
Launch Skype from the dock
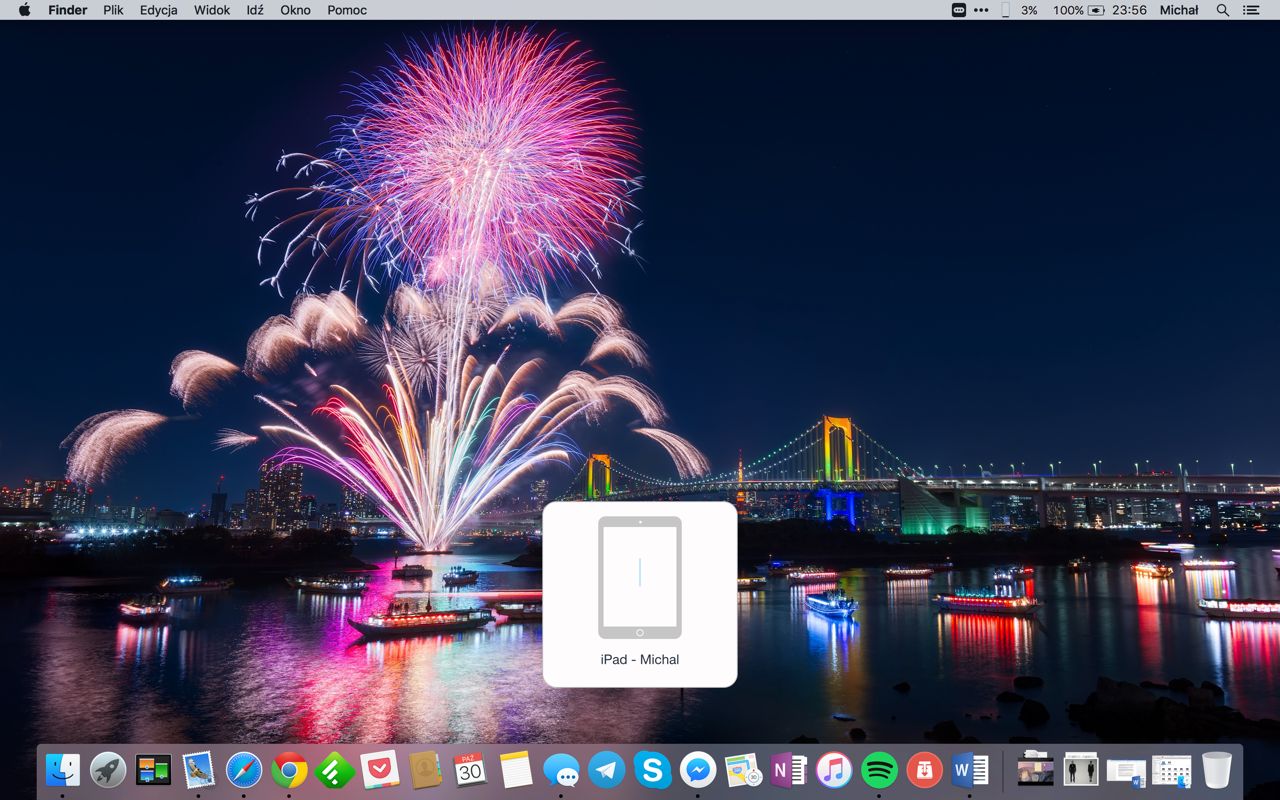pos(652,770)
